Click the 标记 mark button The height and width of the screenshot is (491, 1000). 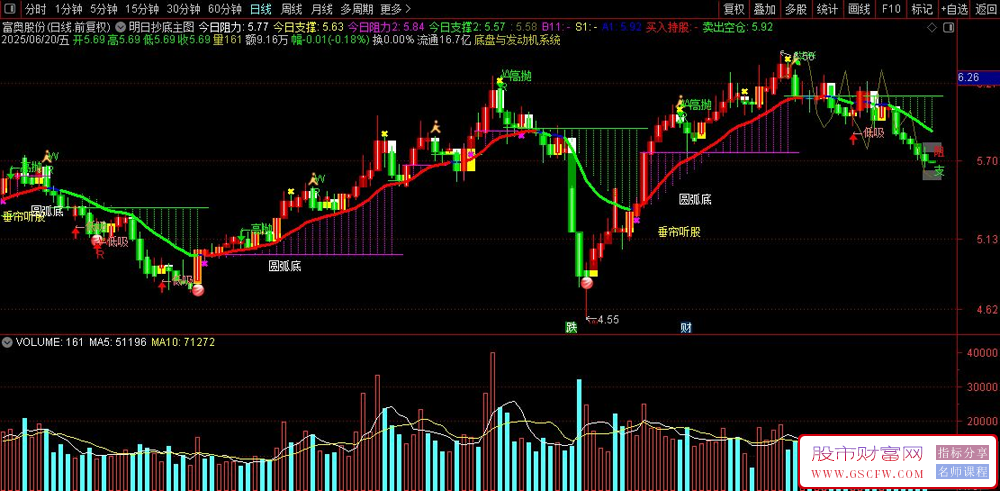point(922,9)
